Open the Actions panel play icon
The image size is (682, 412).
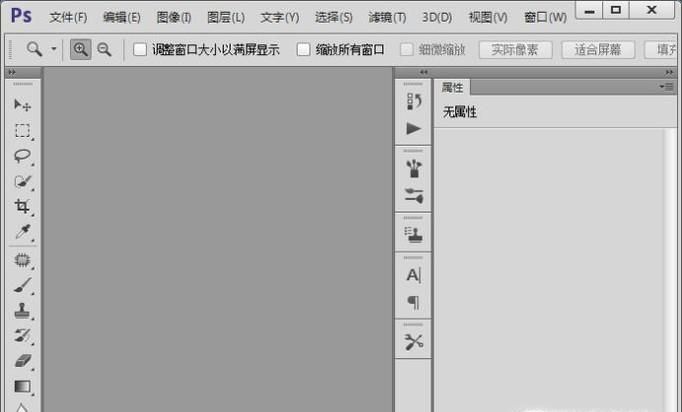[414, 129]
